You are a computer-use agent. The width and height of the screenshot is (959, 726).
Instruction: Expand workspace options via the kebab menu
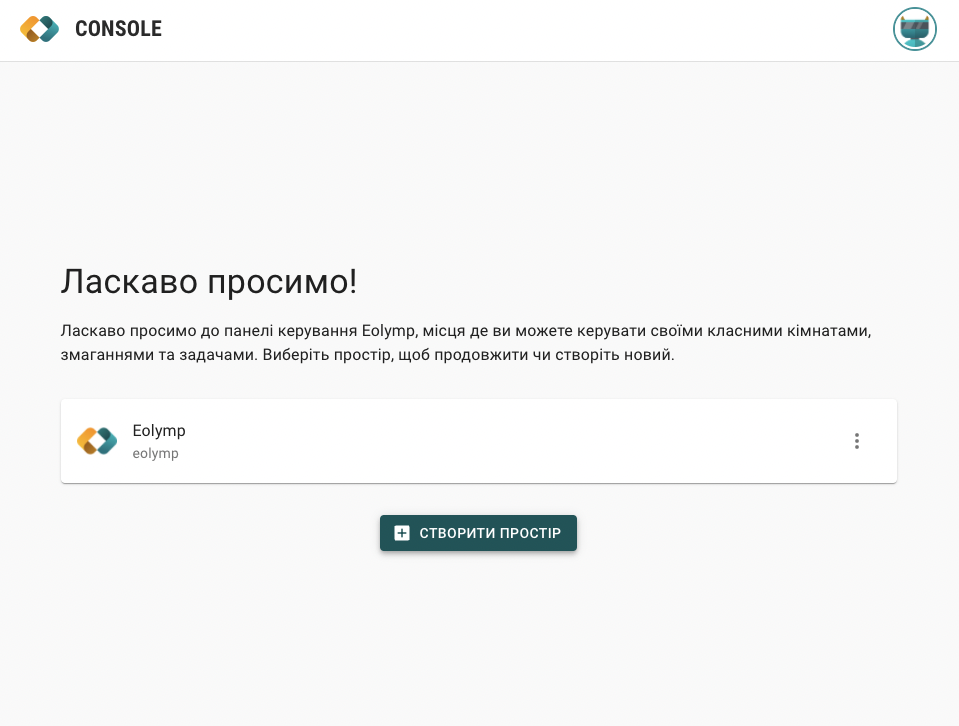856,440
